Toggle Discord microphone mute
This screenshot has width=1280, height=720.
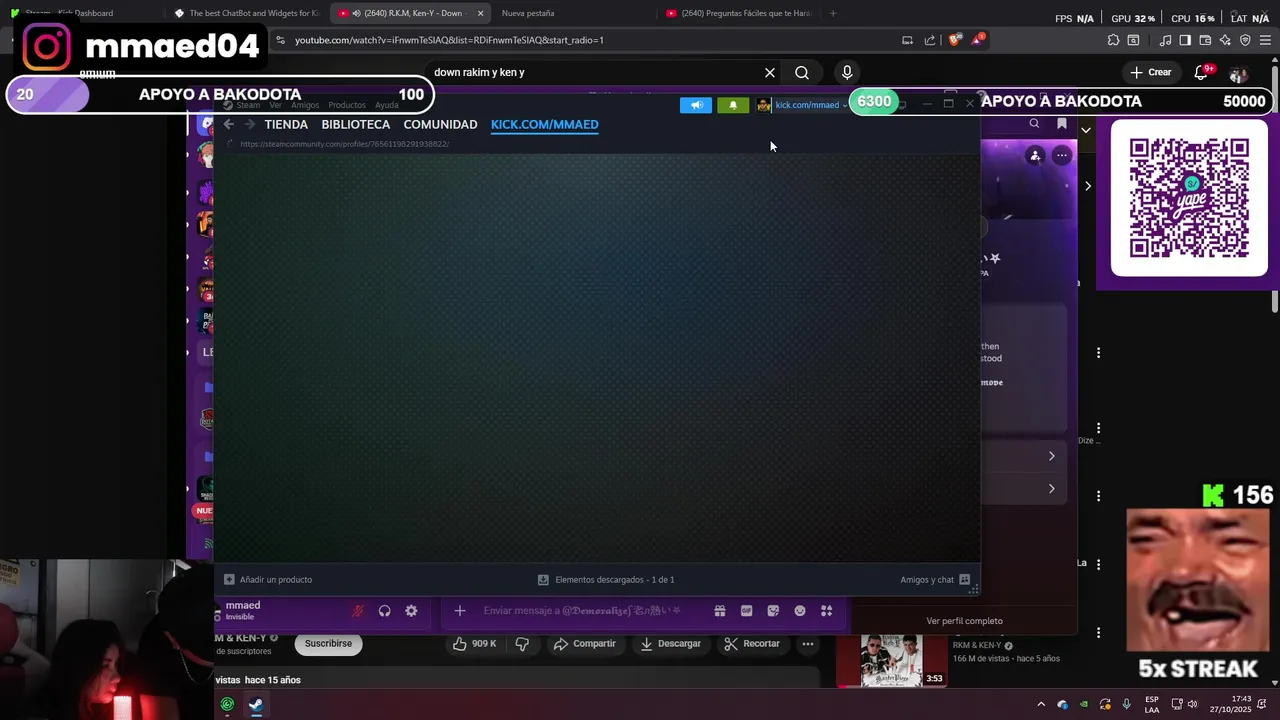point(358,611)
